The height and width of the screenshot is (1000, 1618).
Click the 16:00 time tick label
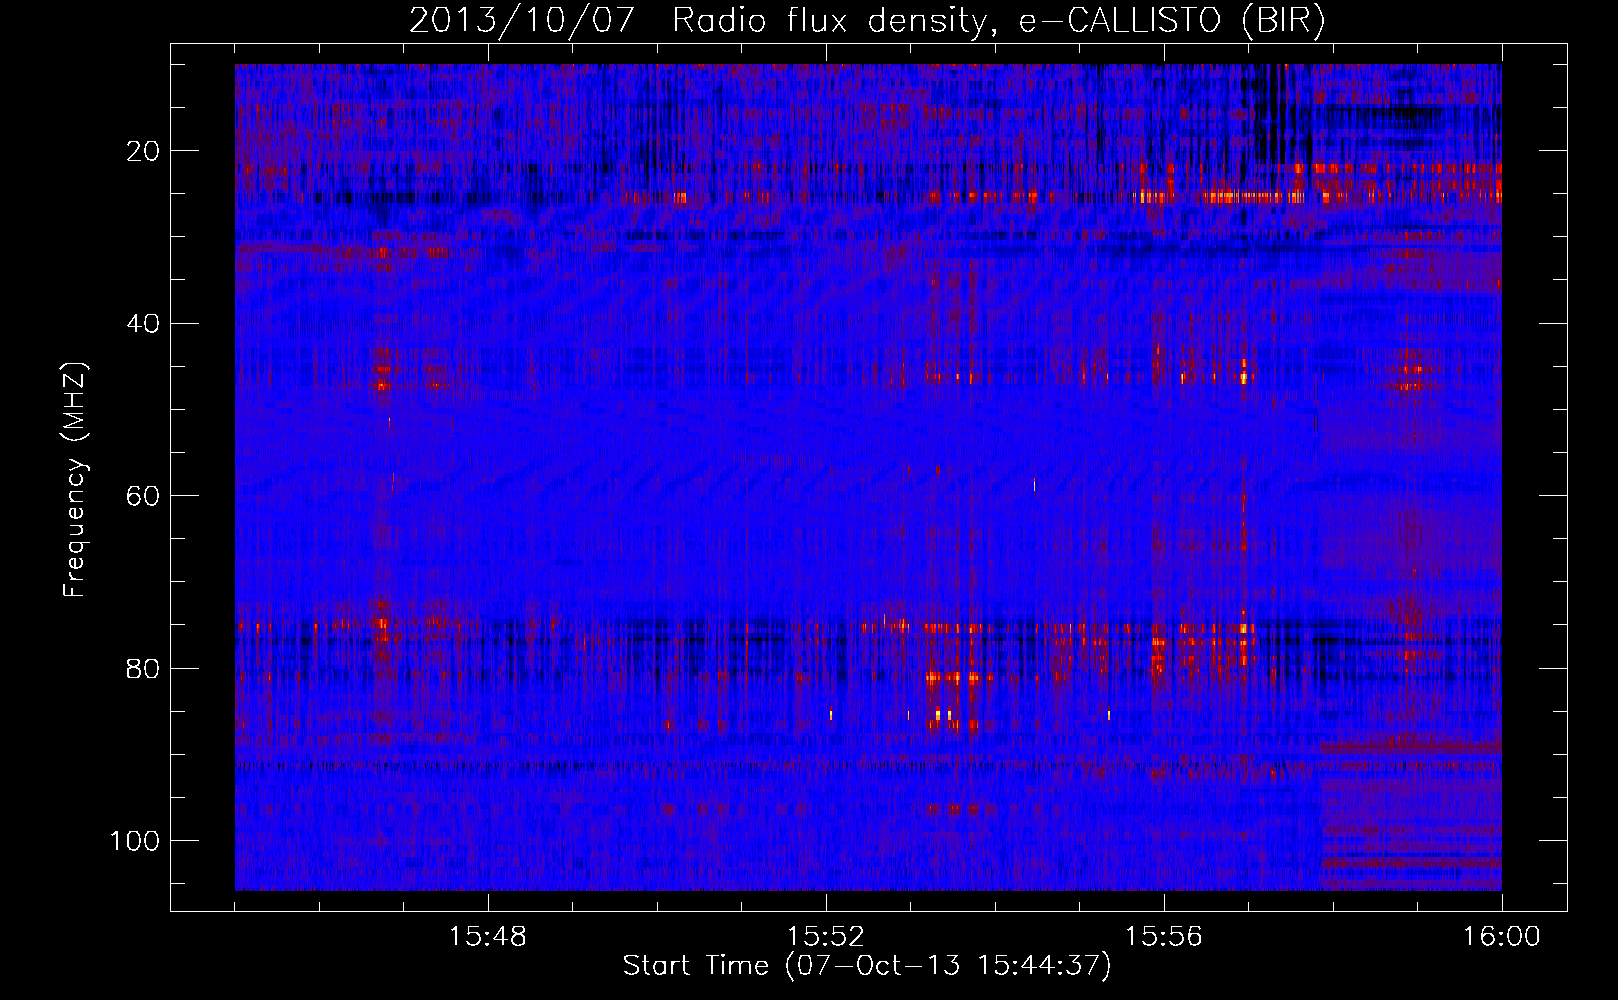1502,937
